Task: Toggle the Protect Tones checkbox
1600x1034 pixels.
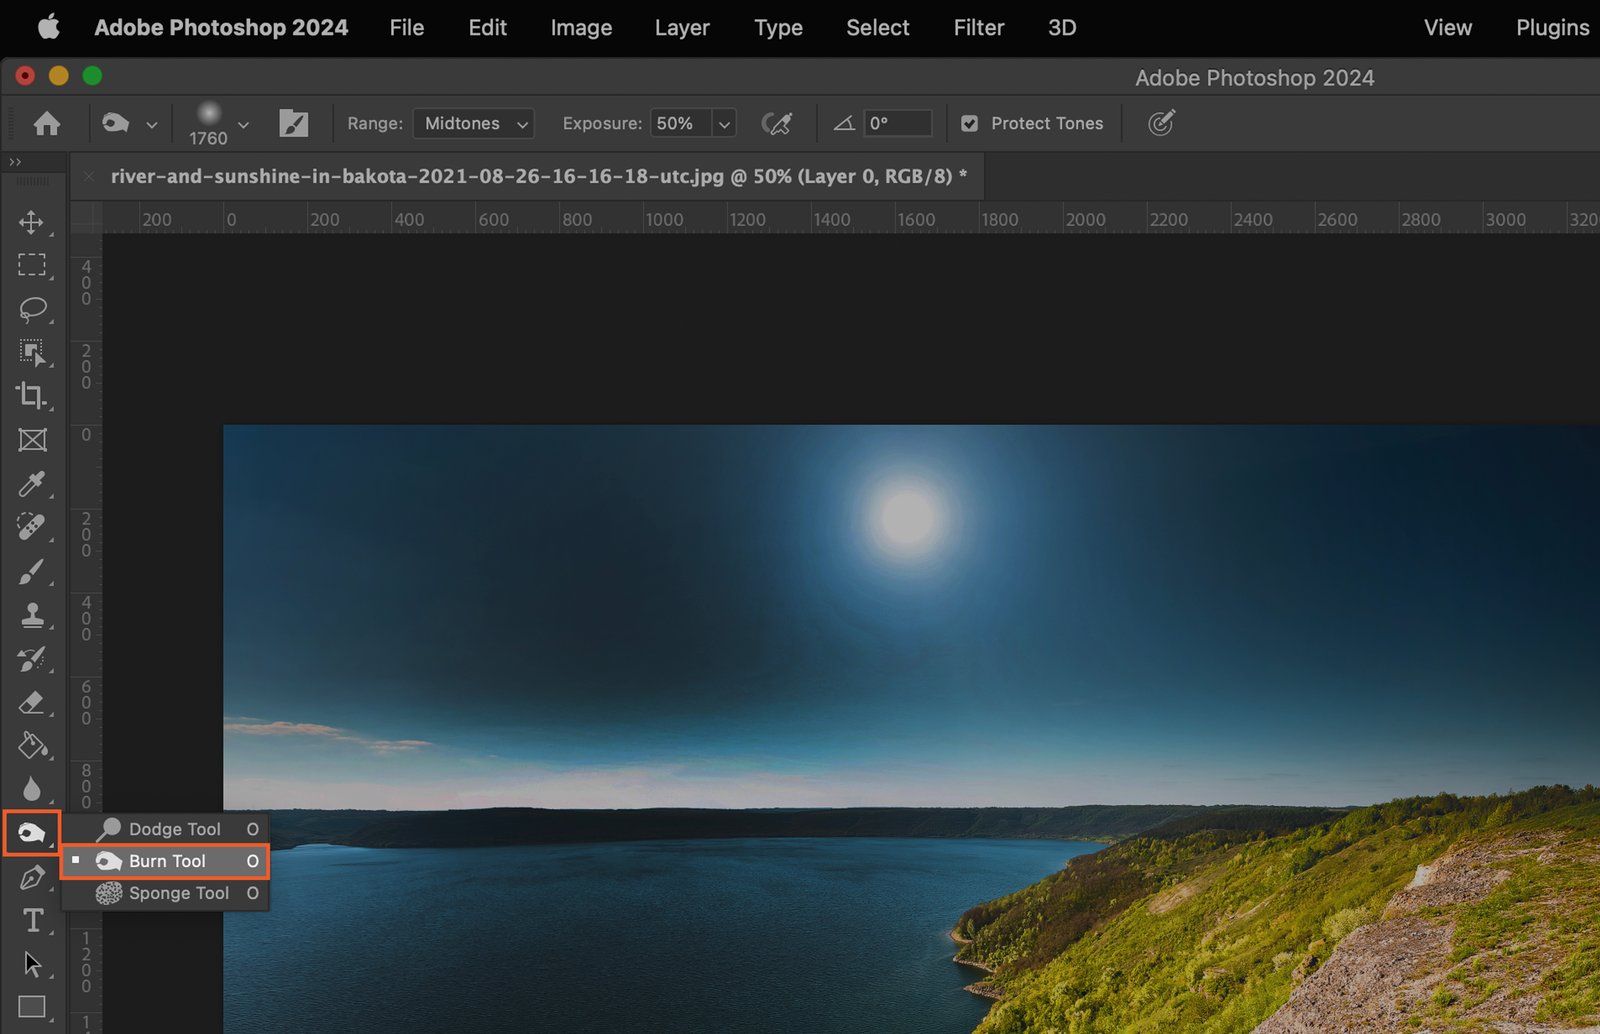Action: pos(969,123)
